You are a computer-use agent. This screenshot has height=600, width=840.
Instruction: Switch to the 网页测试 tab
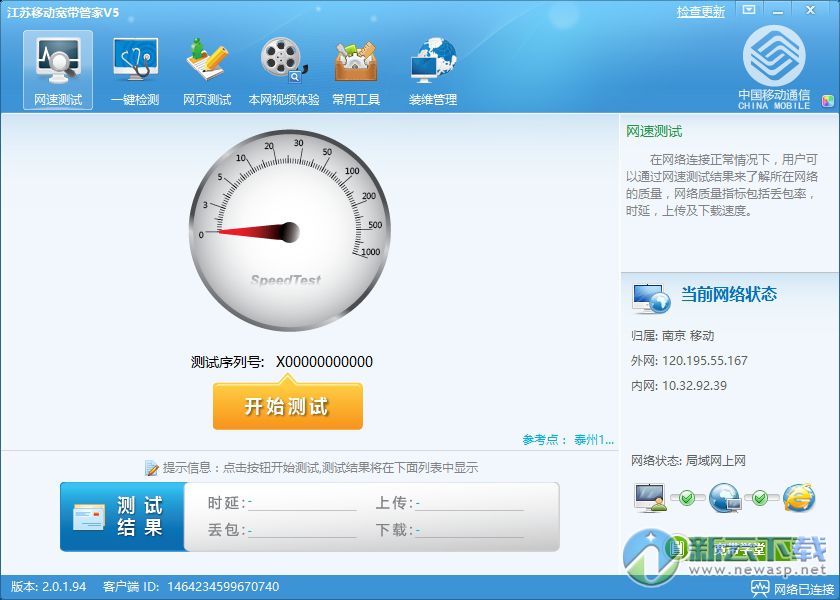pyautogui.click(x=207, y=70)
